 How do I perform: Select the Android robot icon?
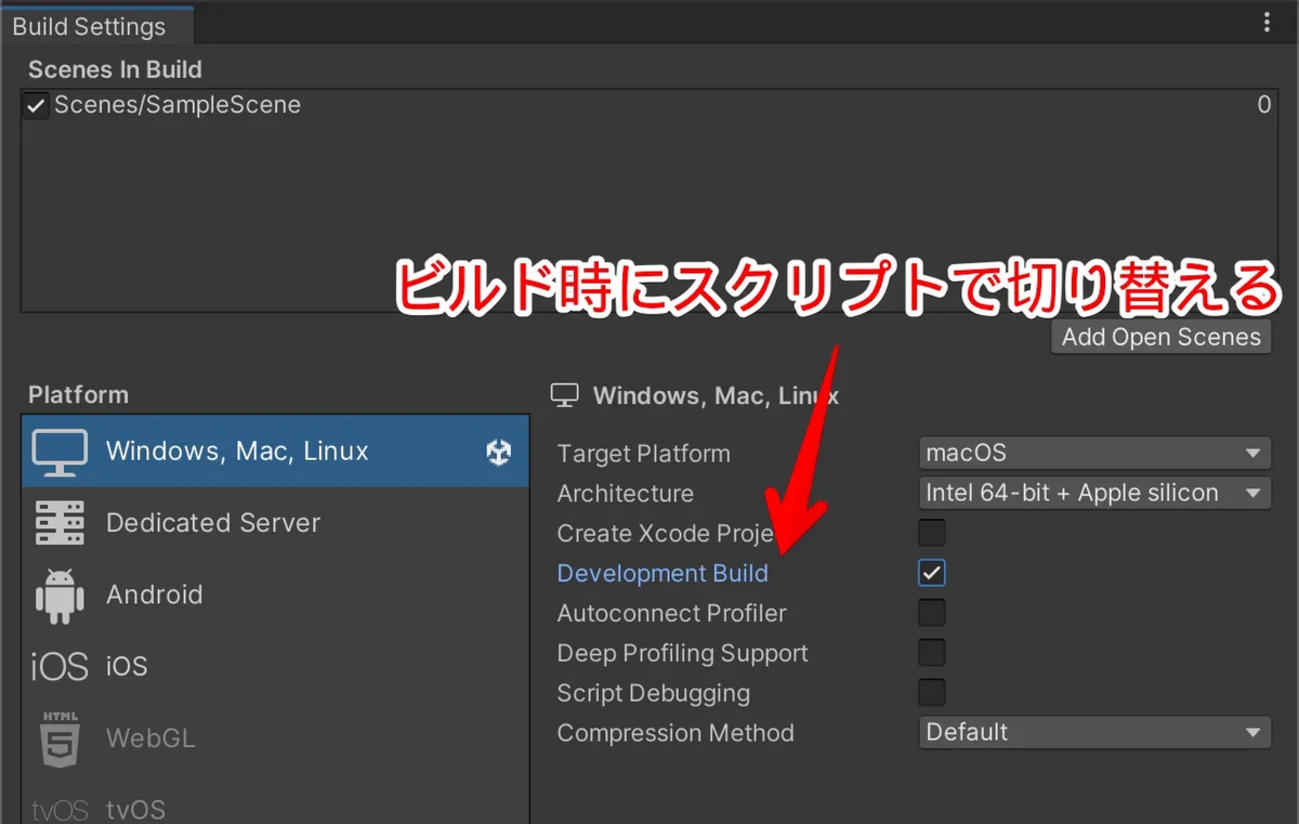coord(60,596)
